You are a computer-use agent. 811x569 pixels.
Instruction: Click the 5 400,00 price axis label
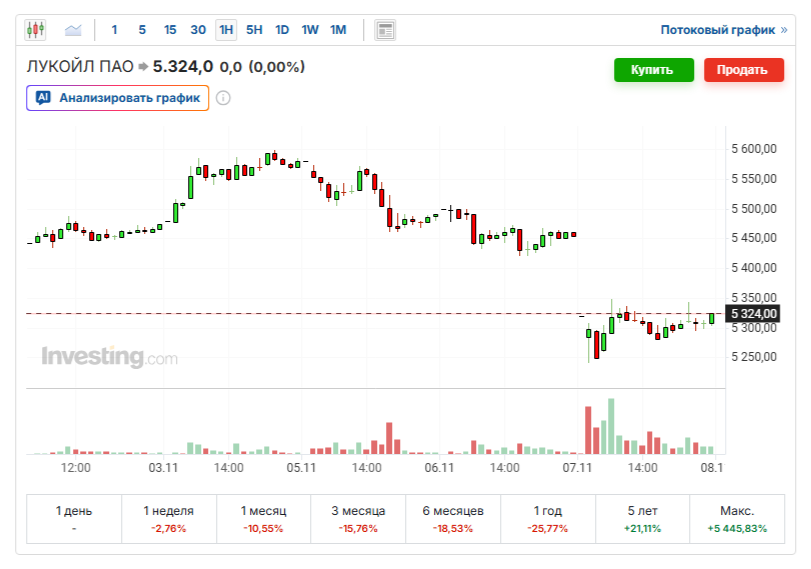click(x=754, y=268)
